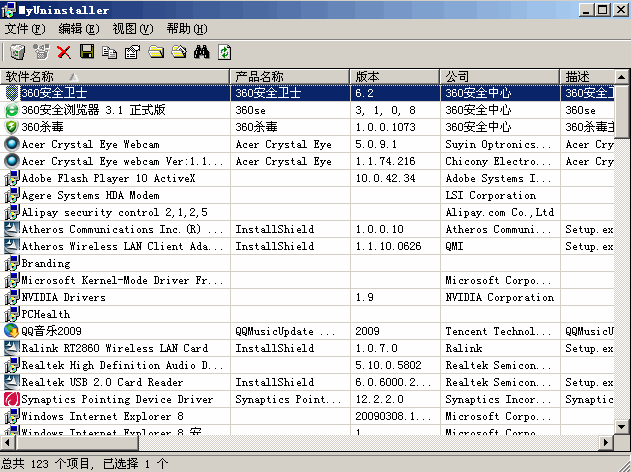
Task: Click the 360安全浏览器 green browser icon
Action: click(12, 110)
